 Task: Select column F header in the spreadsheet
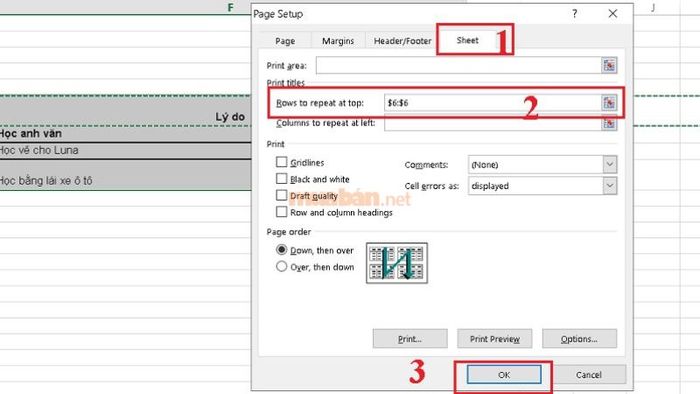pyautogui.click(x=230, y=7)
